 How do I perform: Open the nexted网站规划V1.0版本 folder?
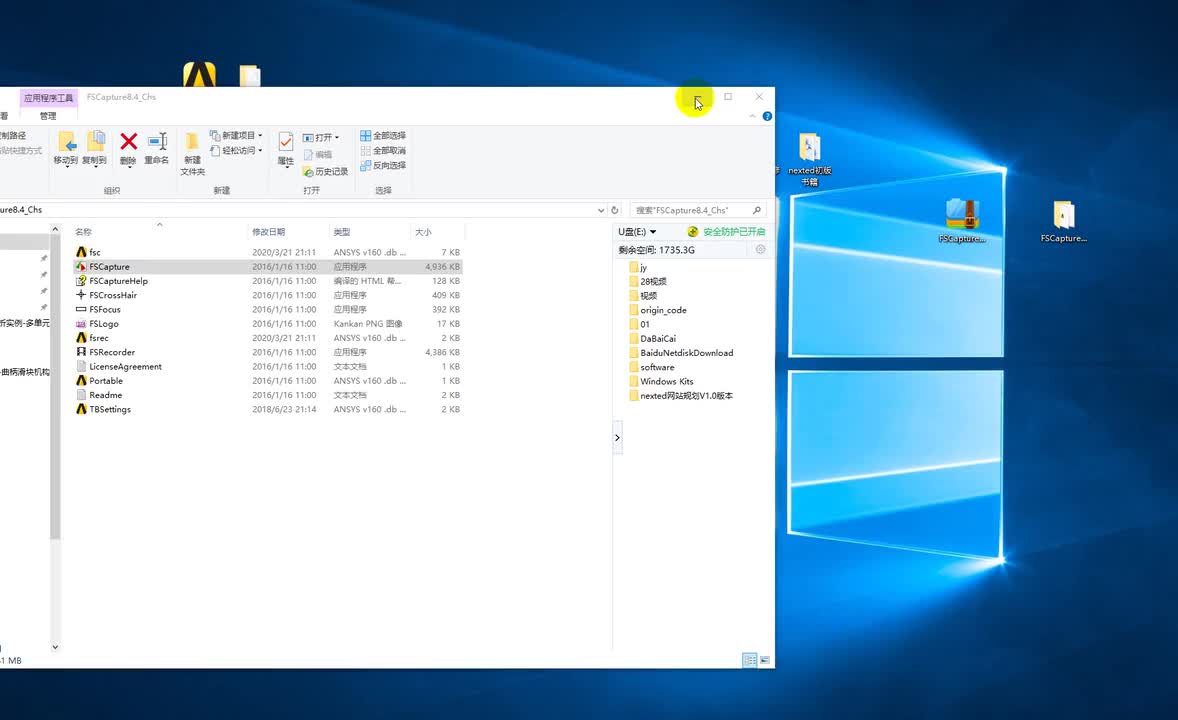click(x=681, y=396)
